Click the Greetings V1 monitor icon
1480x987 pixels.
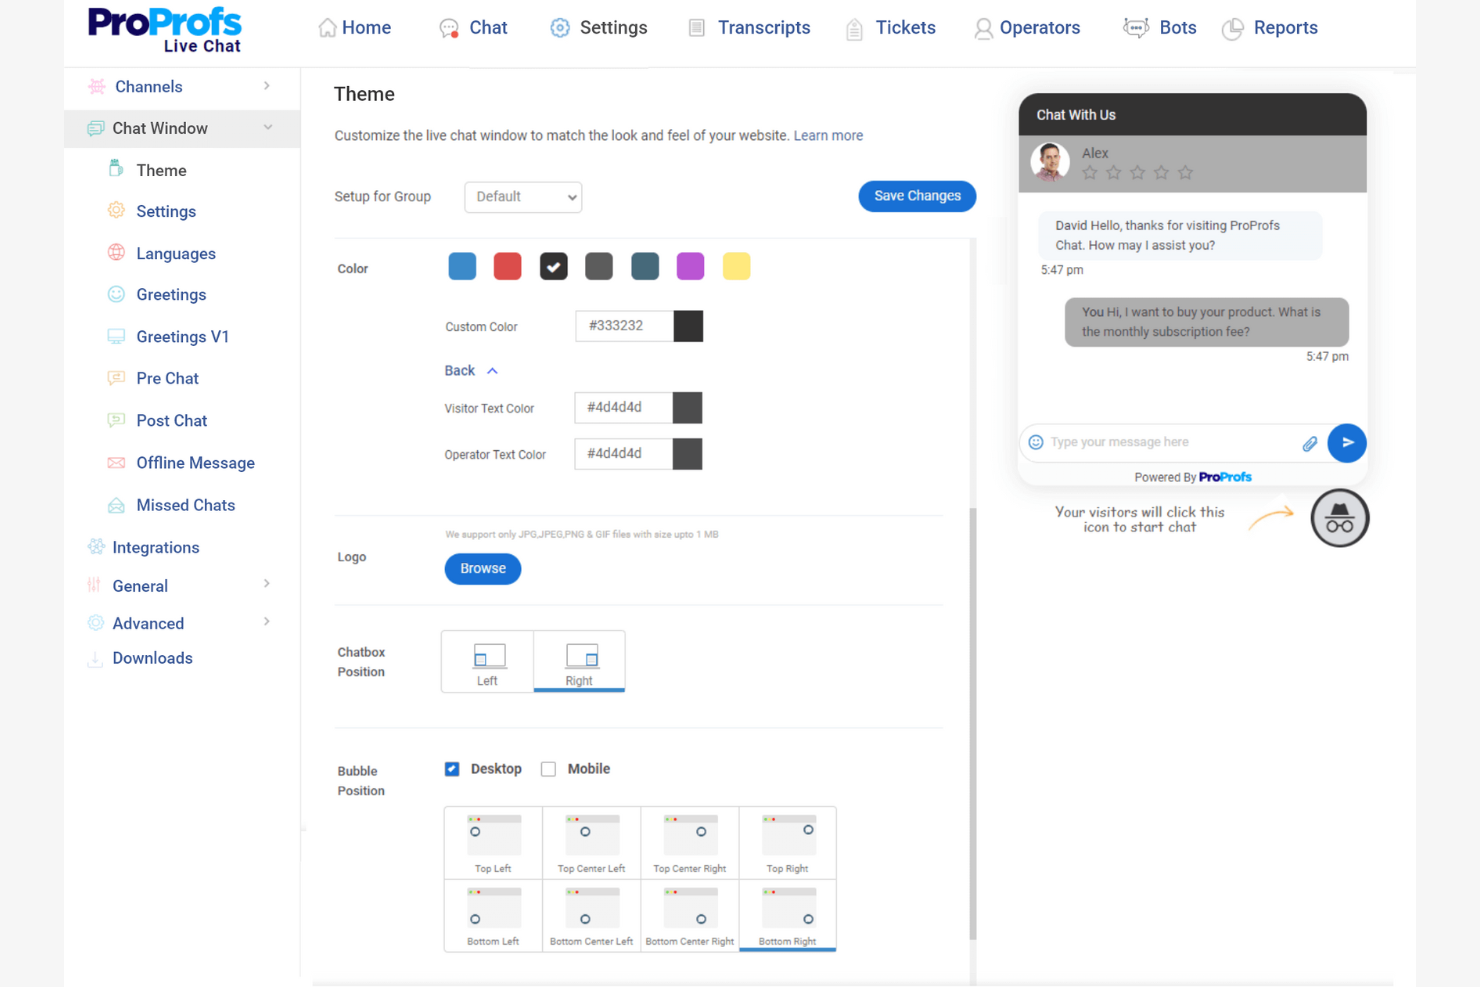116,336
